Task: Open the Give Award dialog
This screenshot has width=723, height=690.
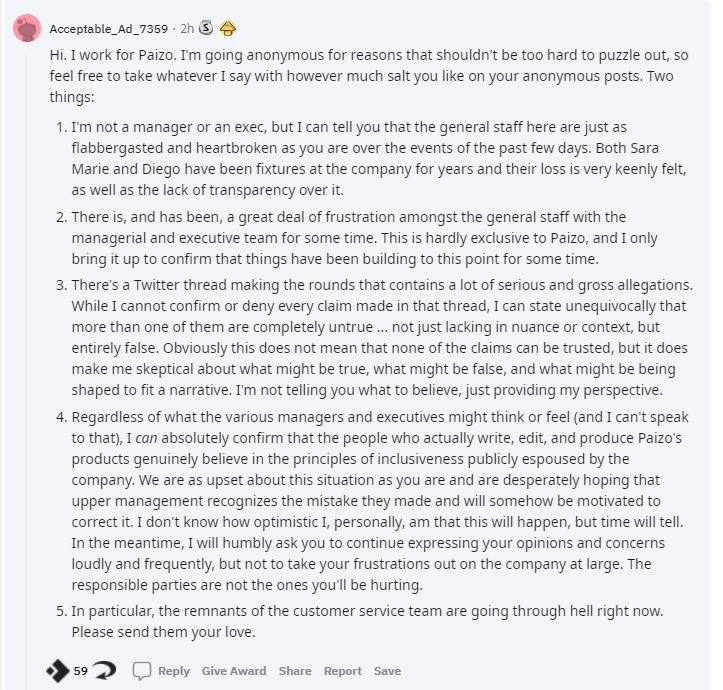Action: tap(234, 671)
